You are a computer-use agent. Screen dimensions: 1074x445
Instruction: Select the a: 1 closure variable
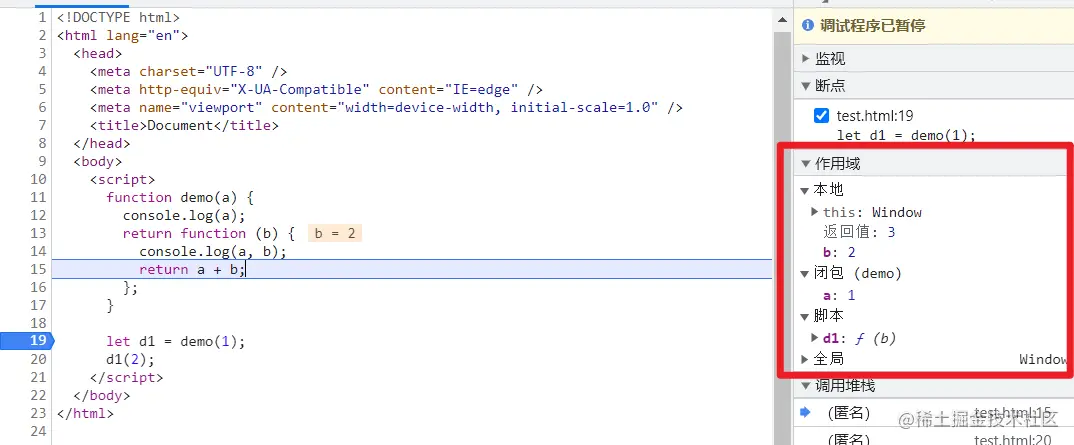click(839, 296)
